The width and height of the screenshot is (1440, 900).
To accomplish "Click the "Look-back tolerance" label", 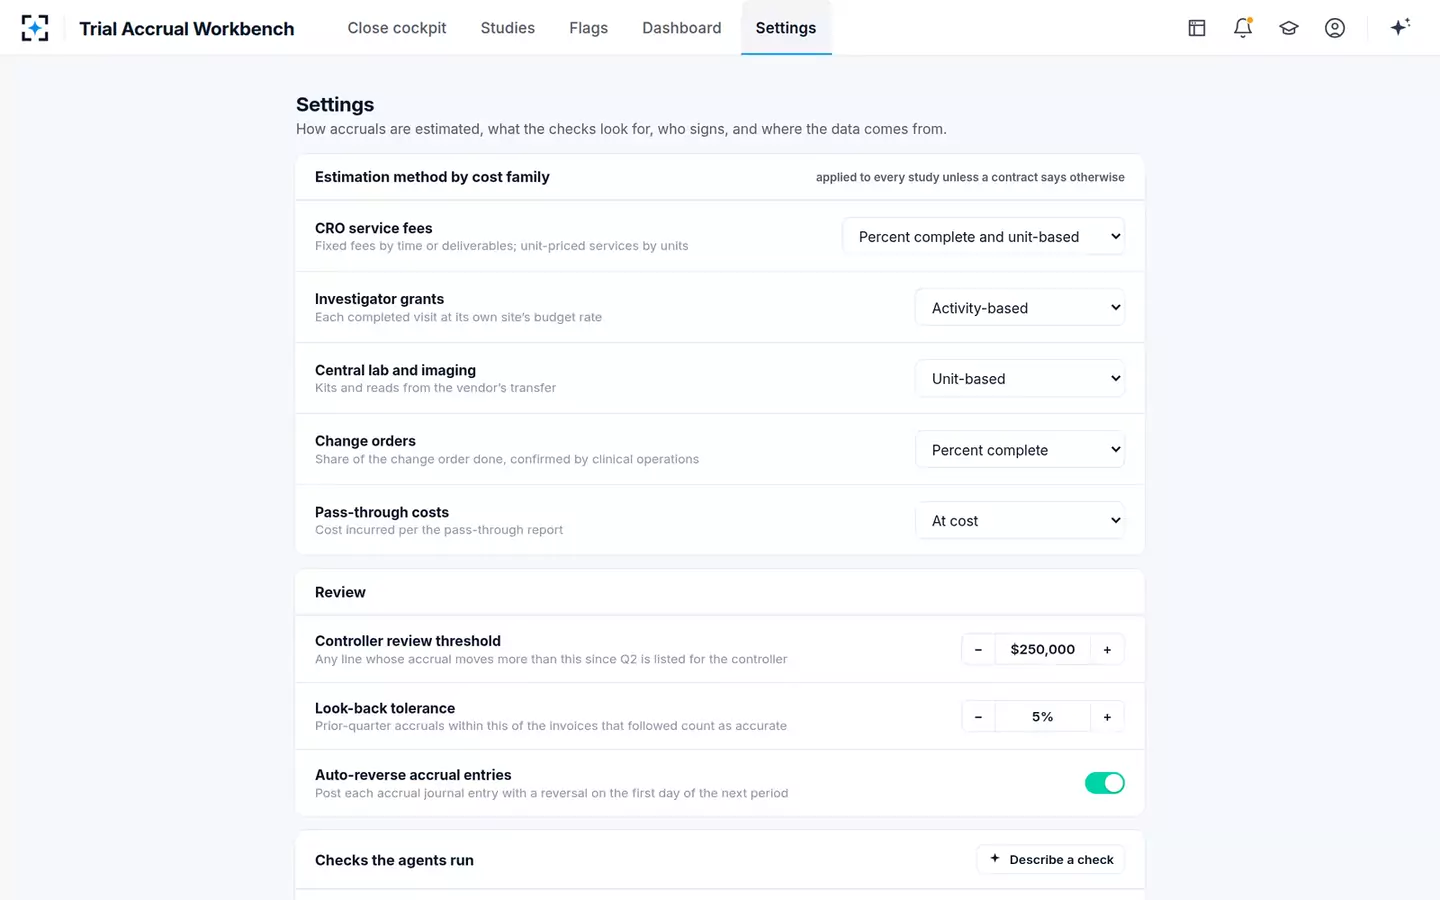I will 385,708.
